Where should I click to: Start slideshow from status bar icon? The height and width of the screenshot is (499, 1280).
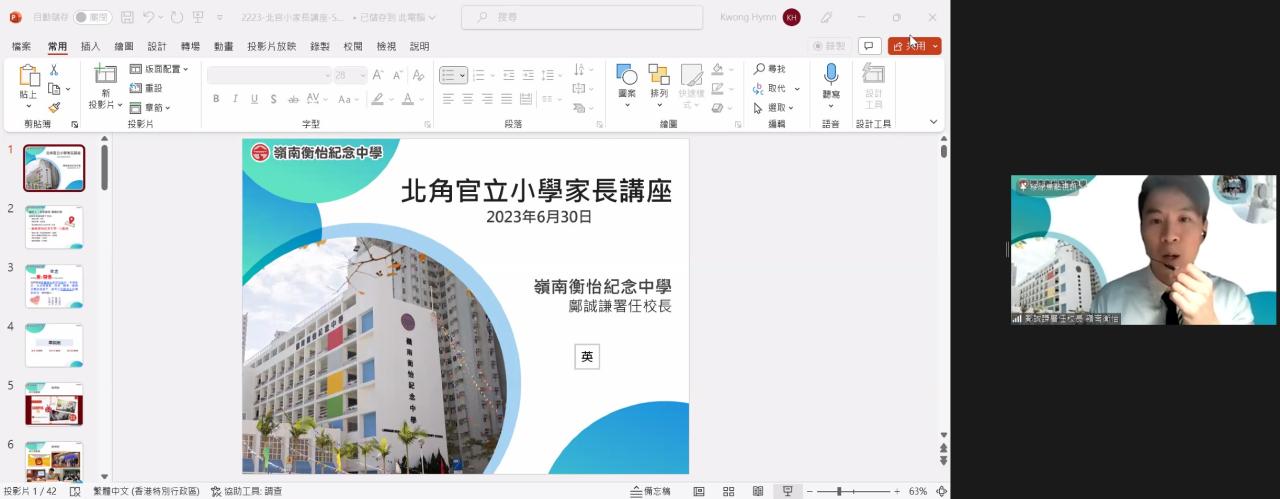tap(788, 491)
